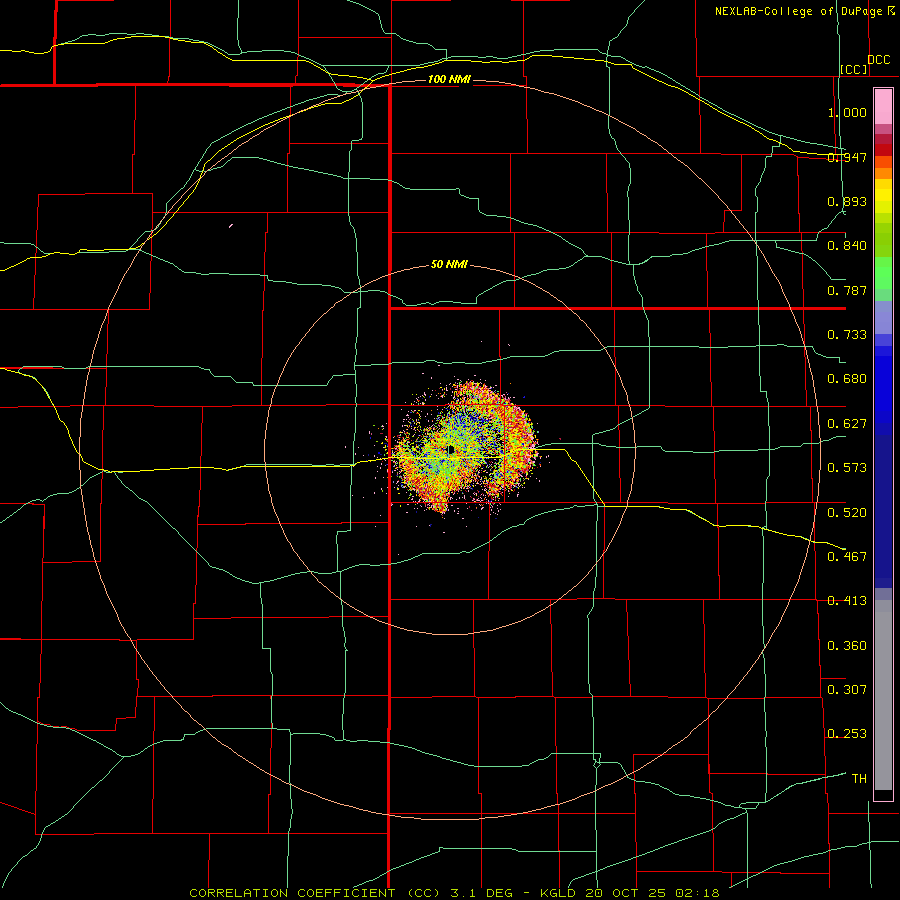Image resolution: width=900 pixels, height=900 pixels.
Task: Click the TH threshold label
Action: [x=859, y=779]
